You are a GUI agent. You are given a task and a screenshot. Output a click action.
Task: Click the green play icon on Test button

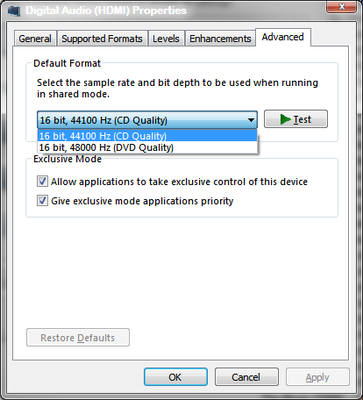(x=286, y=119)
